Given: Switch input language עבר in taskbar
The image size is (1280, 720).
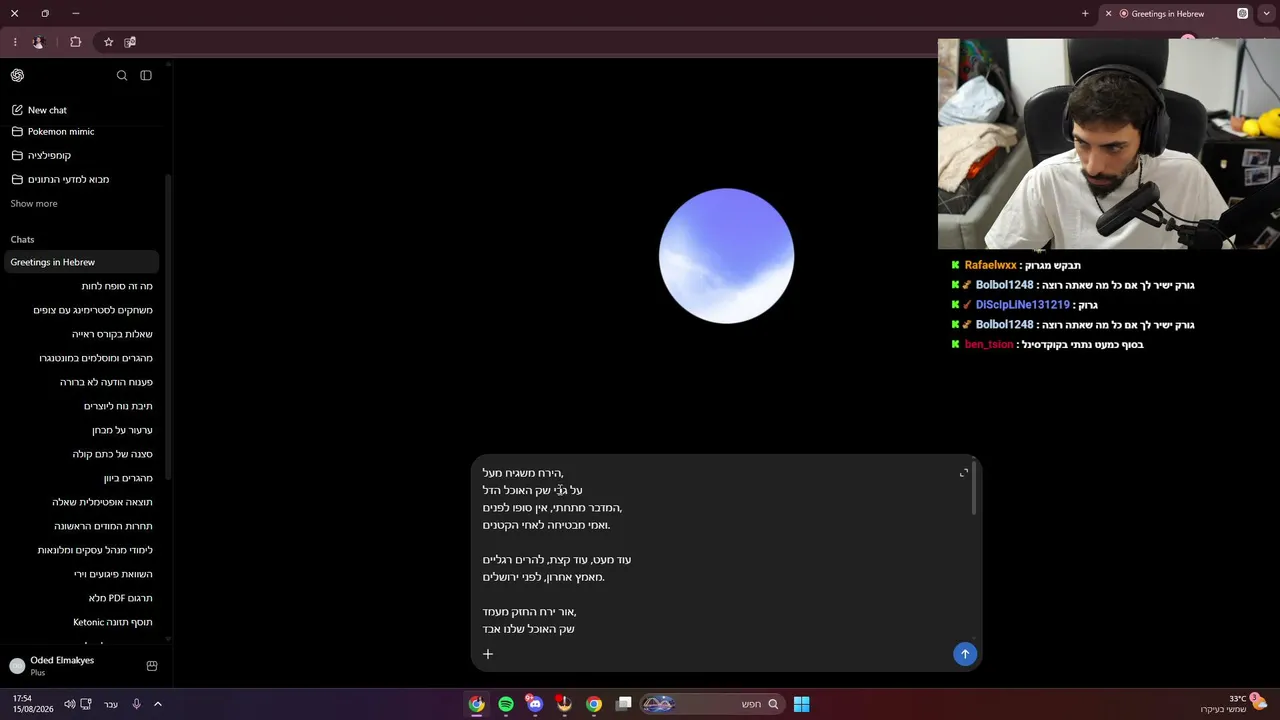Looking at the screenshot, I should pos(111,704).
